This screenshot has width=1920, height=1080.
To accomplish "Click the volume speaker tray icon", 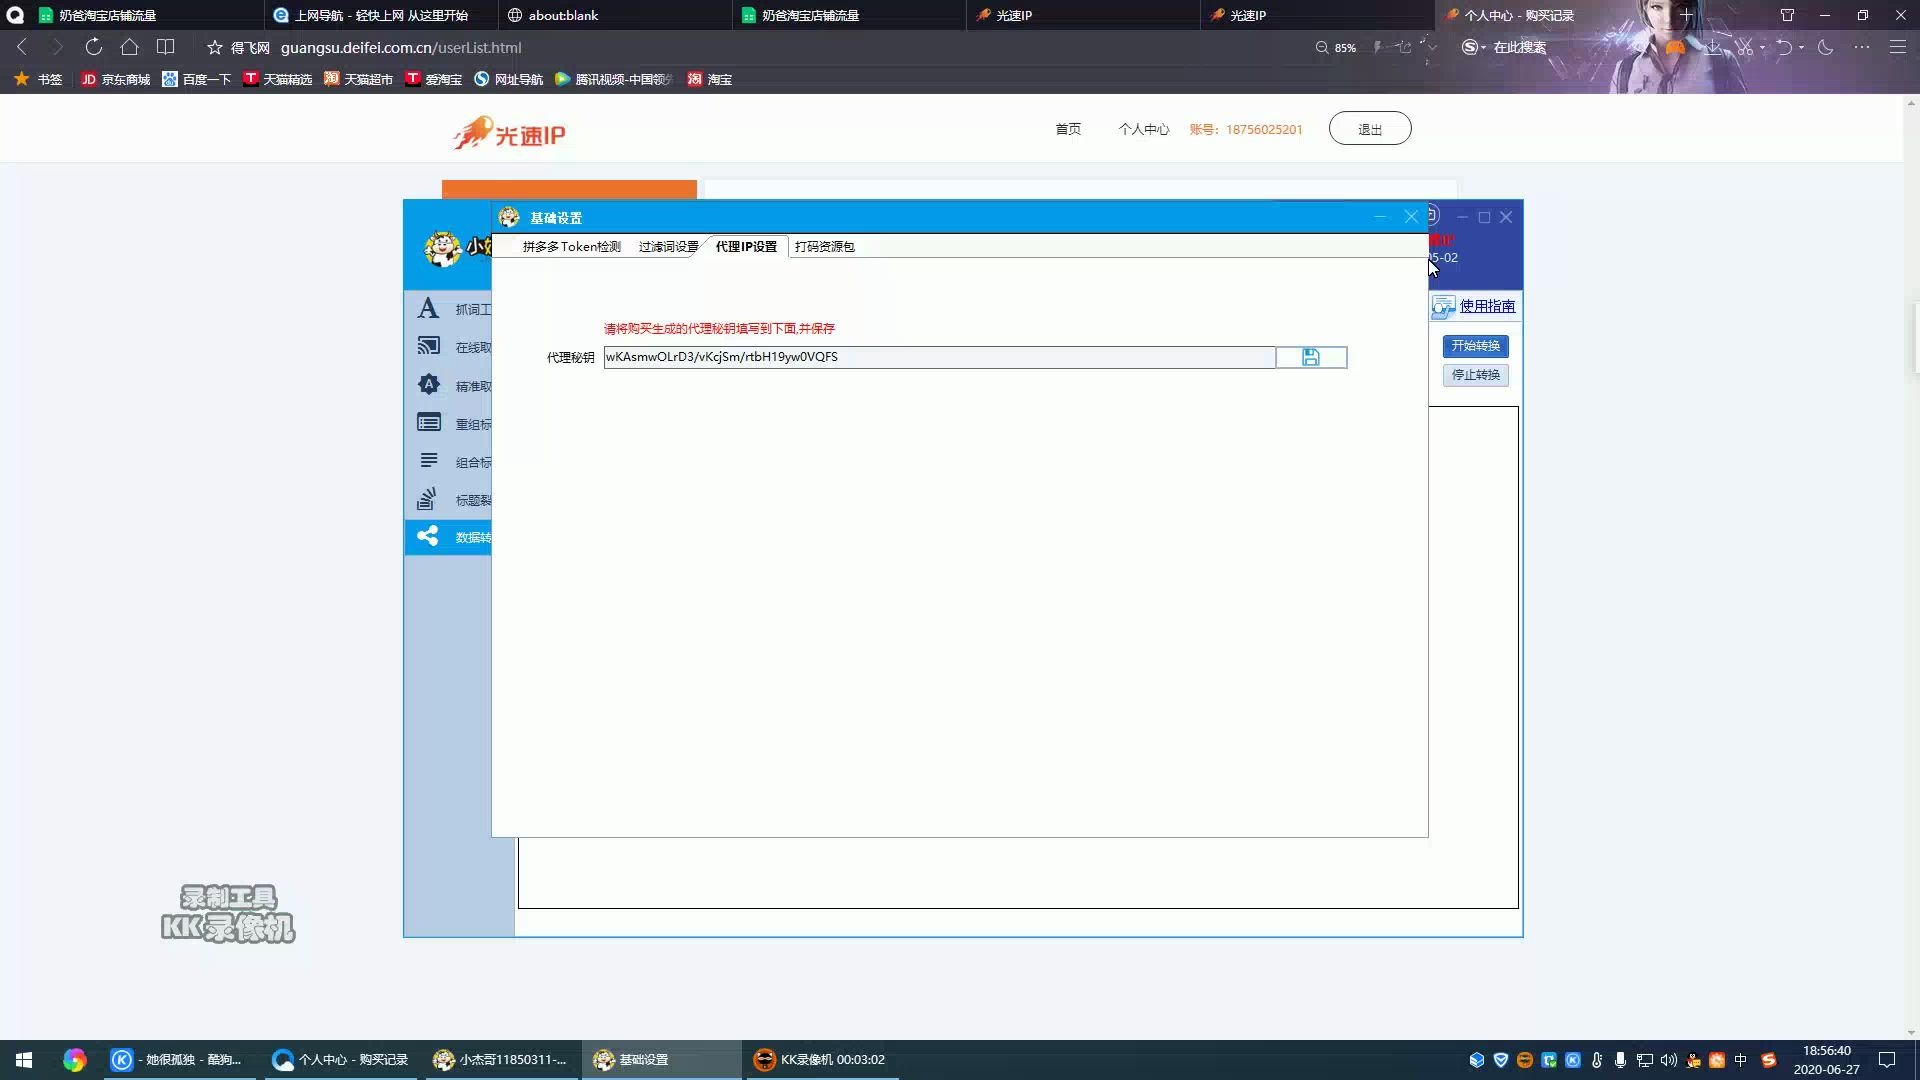I will pyautogui.click(x=1668, y=1060).
